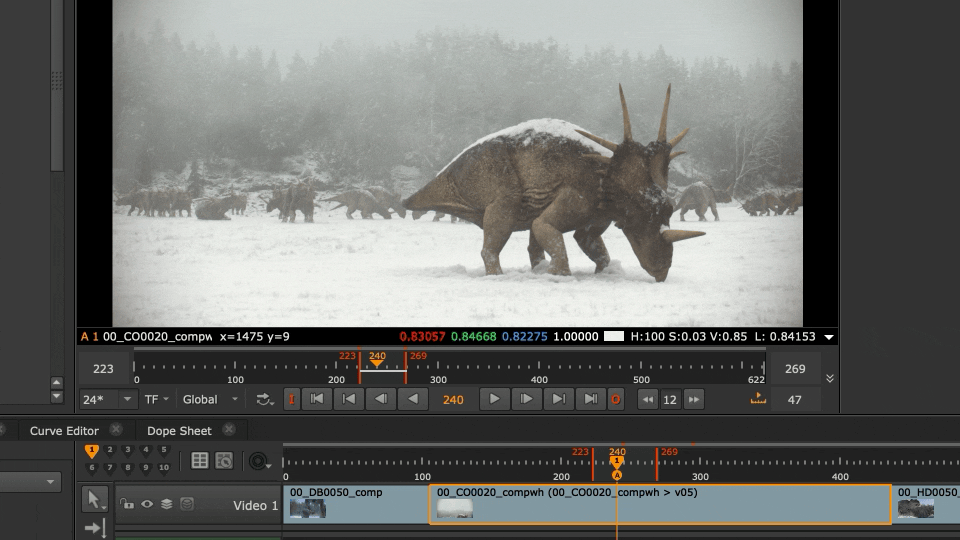
Task: Click the sequence timeline playhead at 240
Action: (617, 460)
